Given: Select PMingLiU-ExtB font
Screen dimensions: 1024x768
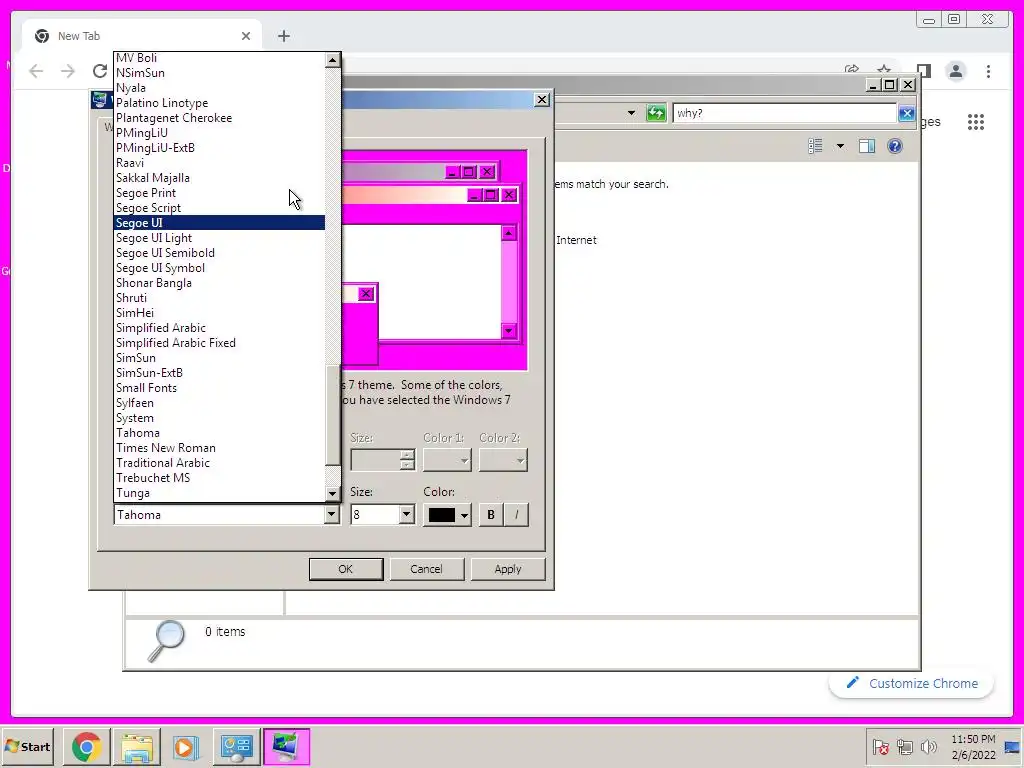Looking at the screenshot, I should (x=219, y=148).
